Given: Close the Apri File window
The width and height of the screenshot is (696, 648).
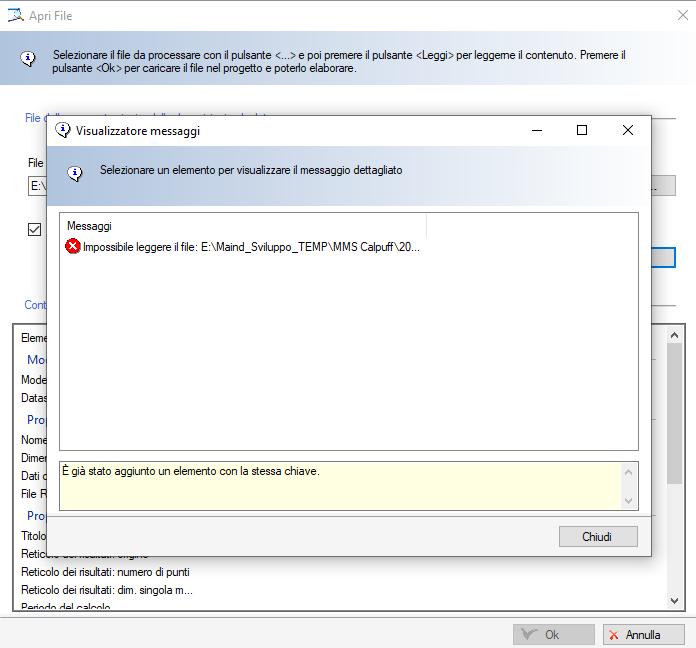Looking at the screenshot, I should click(681, 15).
